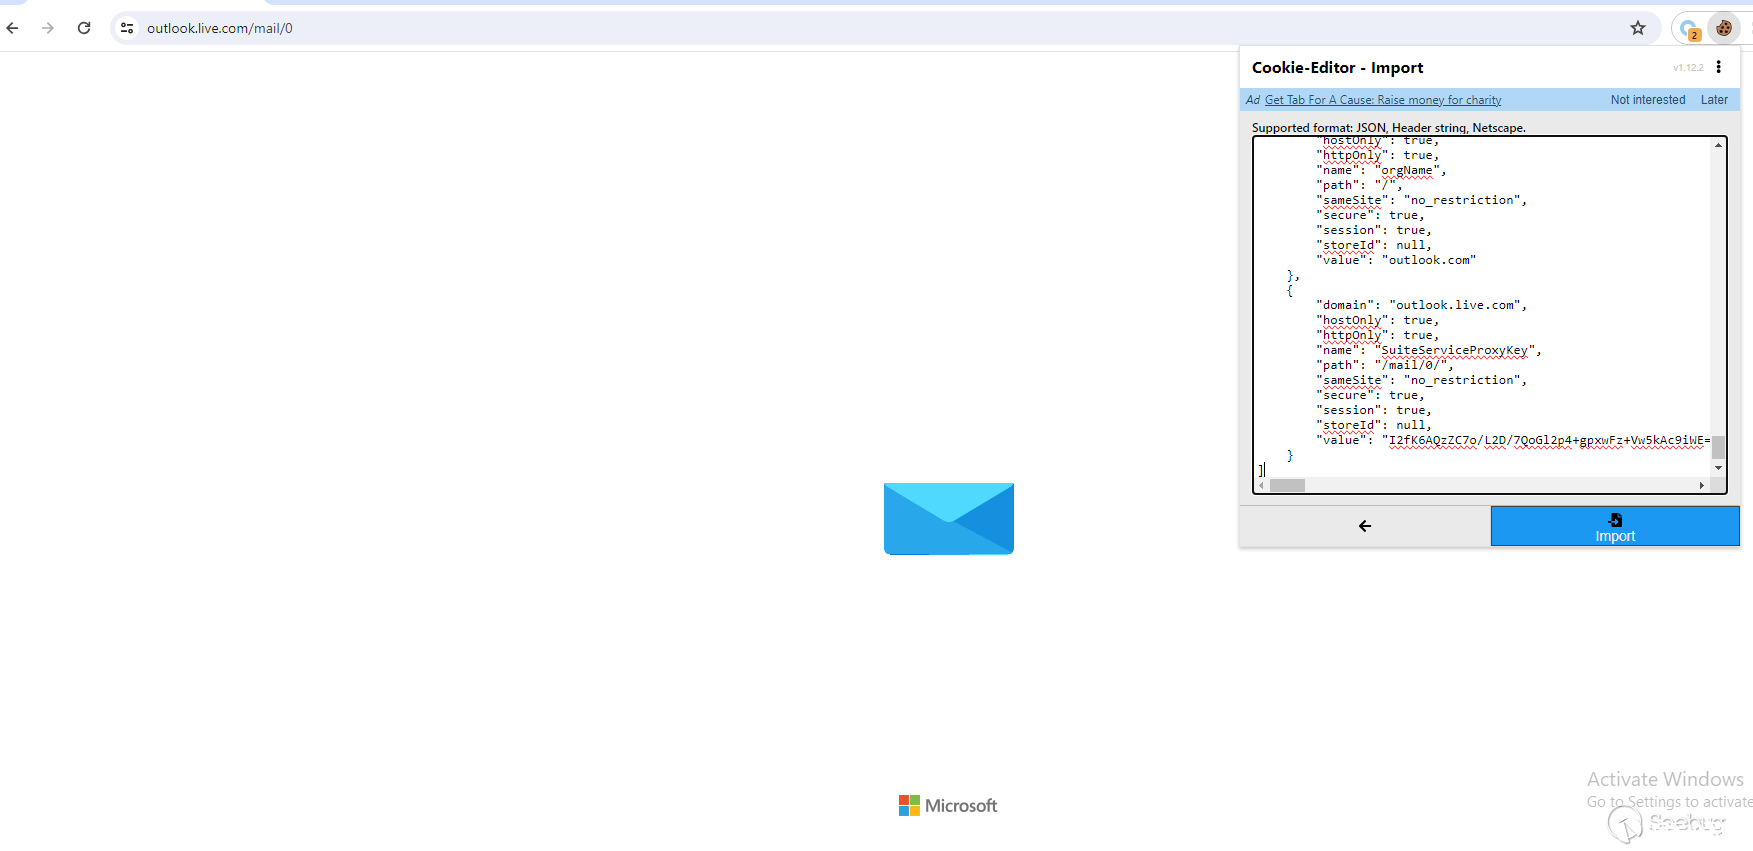Click the Microsoft logo at page bottom
Screen dimensions: 1753x851
tap(948, 806)
